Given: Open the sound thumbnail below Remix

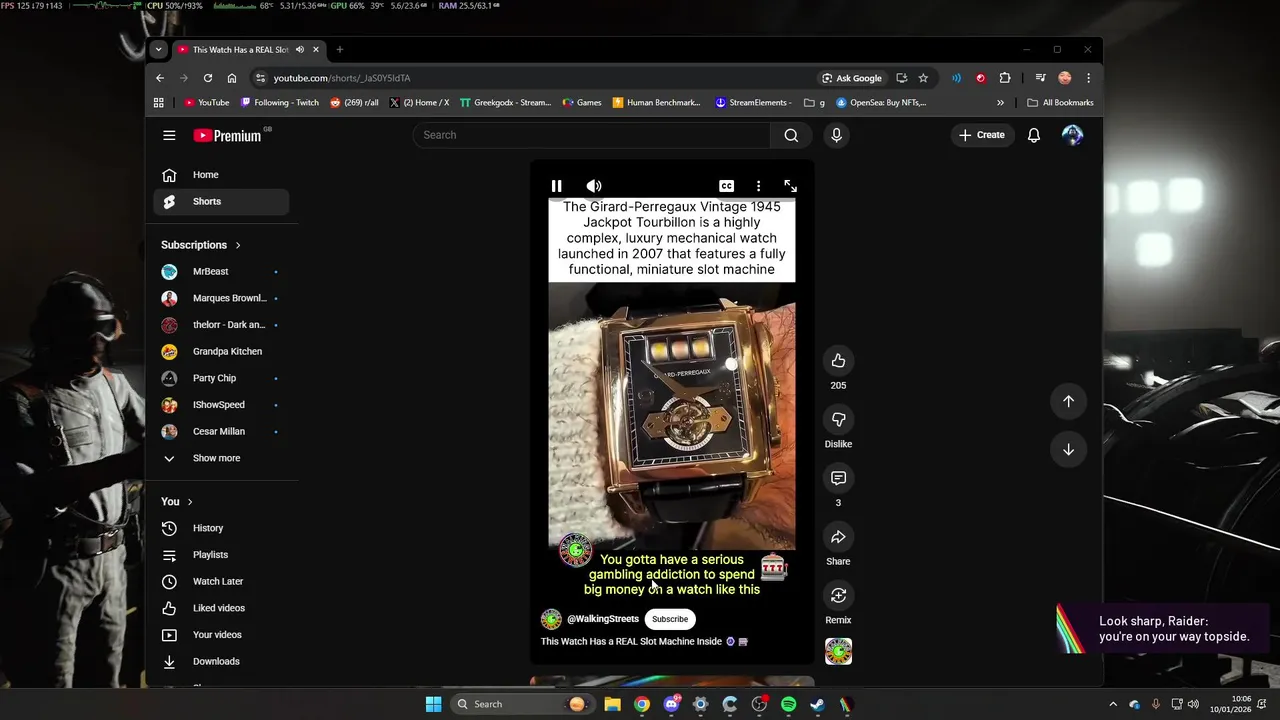Looking at the screenshot, I should click(838, 651).
